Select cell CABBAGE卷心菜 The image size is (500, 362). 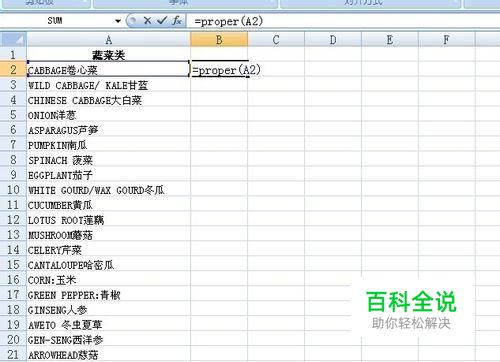(x=109, y=70)
